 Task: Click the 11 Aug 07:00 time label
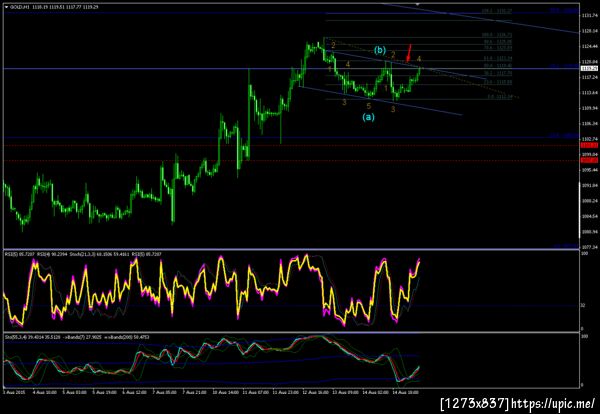click(255, 392)
